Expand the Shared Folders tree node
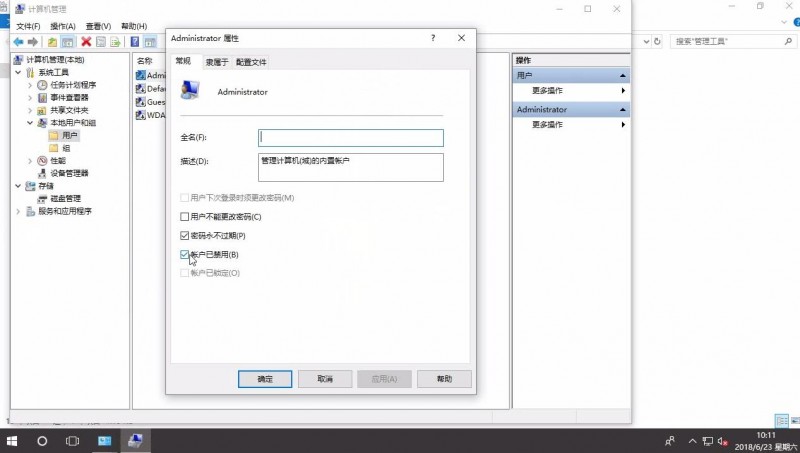Image resolution: width=800 pixels, height=453 pixels. tap(30, 110)
